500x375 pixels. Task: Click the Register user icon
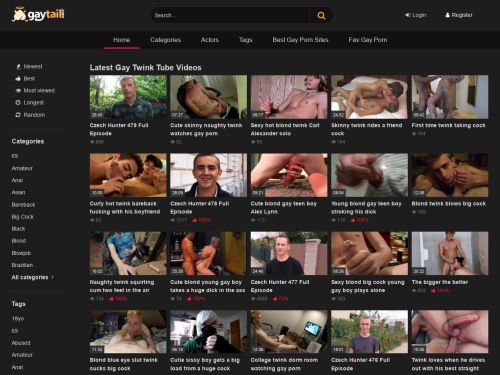point(448,15)
